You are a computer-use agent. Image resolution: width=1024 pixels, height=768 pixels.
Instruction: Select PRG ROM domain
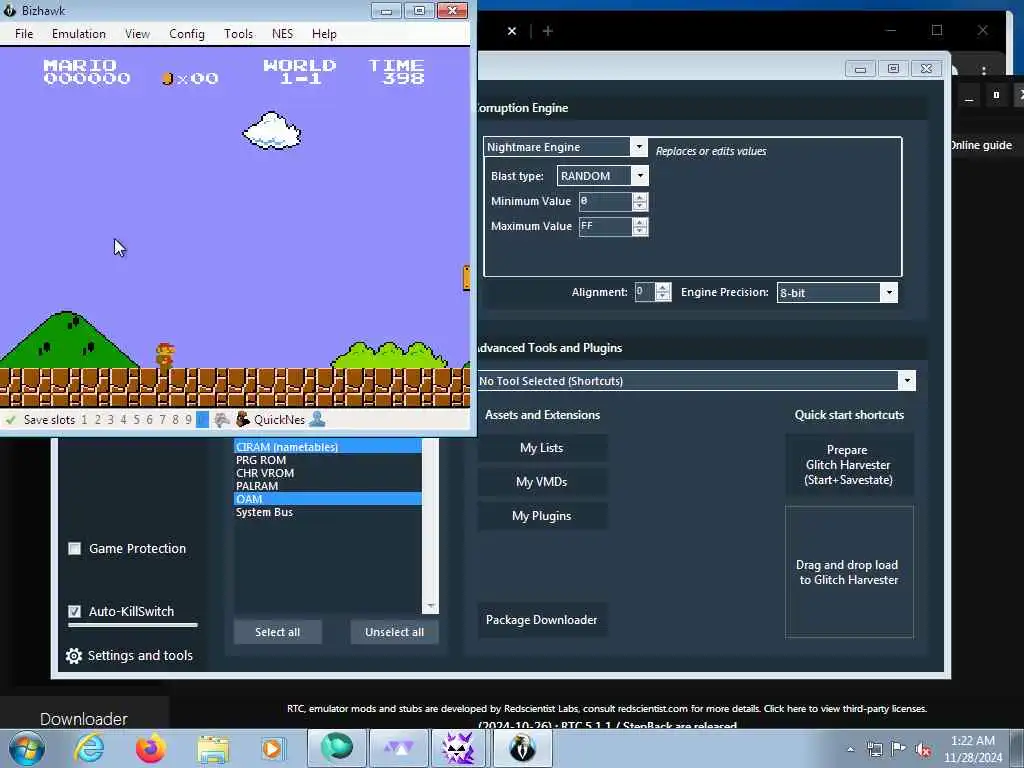click(x=328, y=460)
